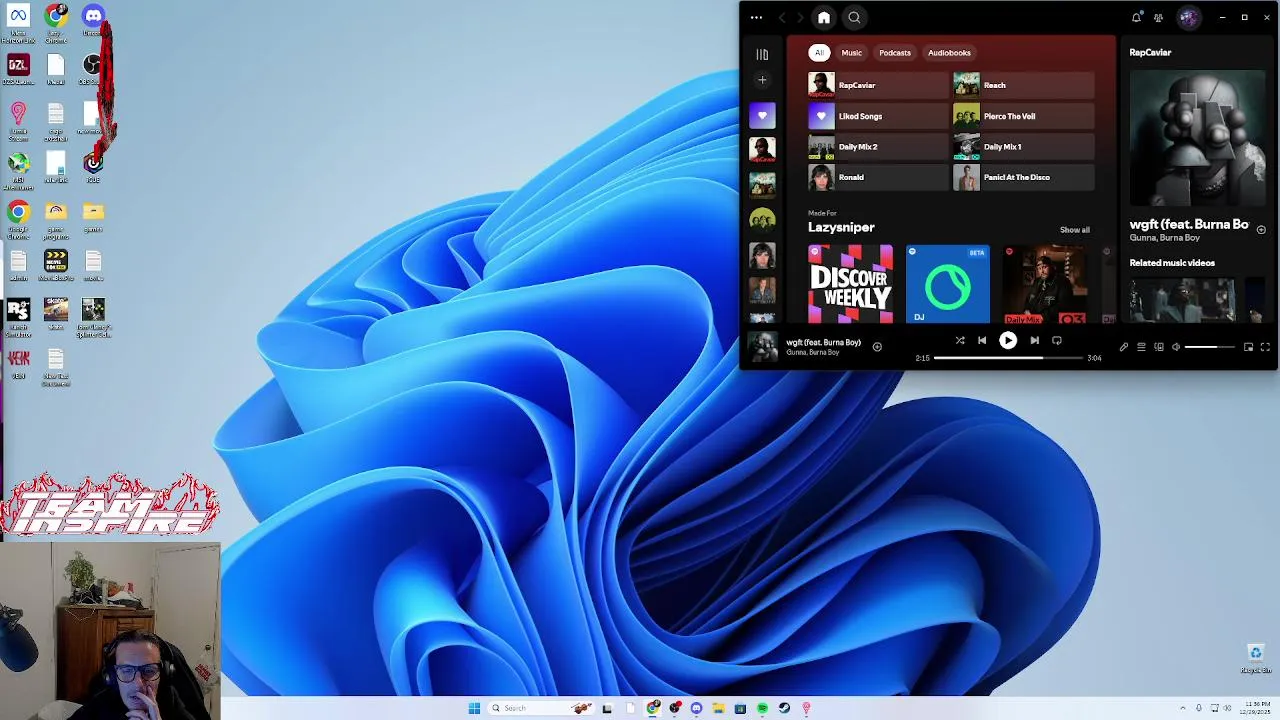The height and width of the screenshot is (720, 1280).
Task: Click the Gunna, Burna Boy artist link in the player bar
Action: 812,353
